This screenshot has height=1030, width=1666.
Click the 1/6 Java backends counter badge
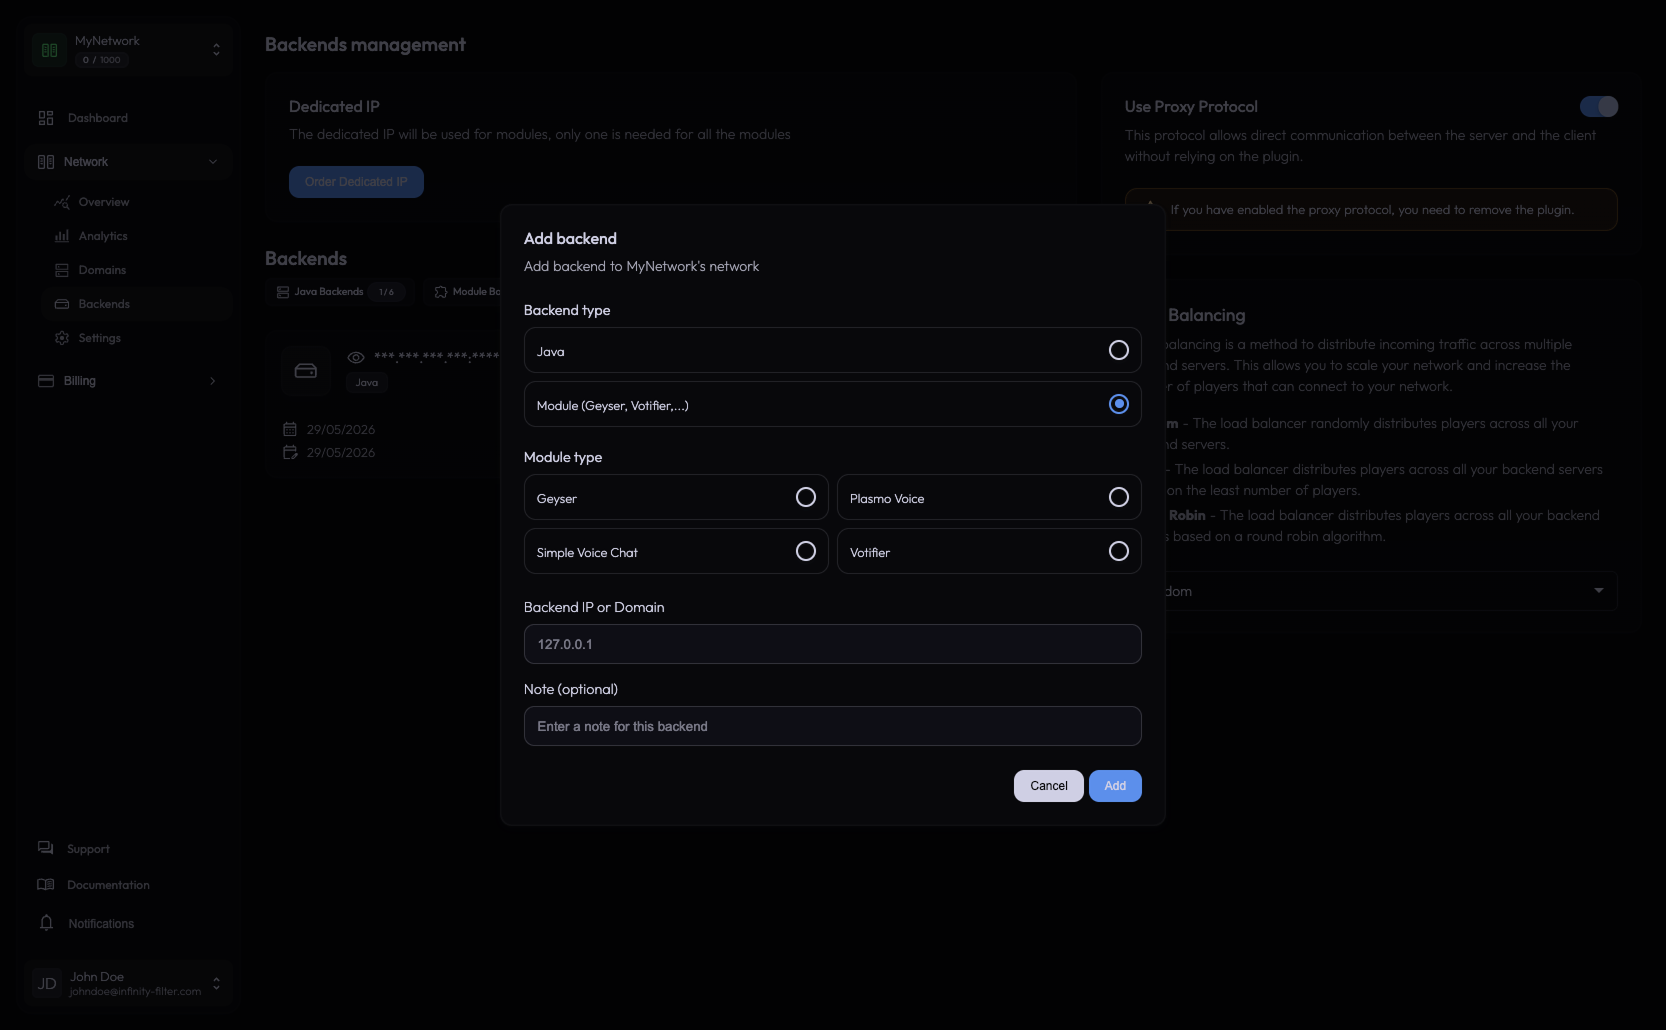(386, 292)
